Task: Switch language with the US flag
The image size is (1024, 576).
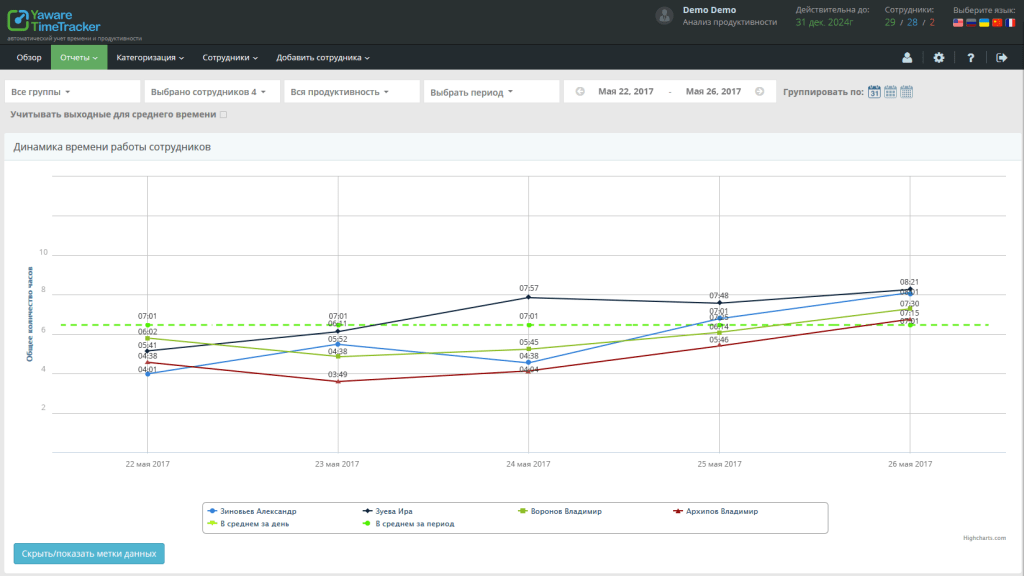Action: (x=958, y=22)
